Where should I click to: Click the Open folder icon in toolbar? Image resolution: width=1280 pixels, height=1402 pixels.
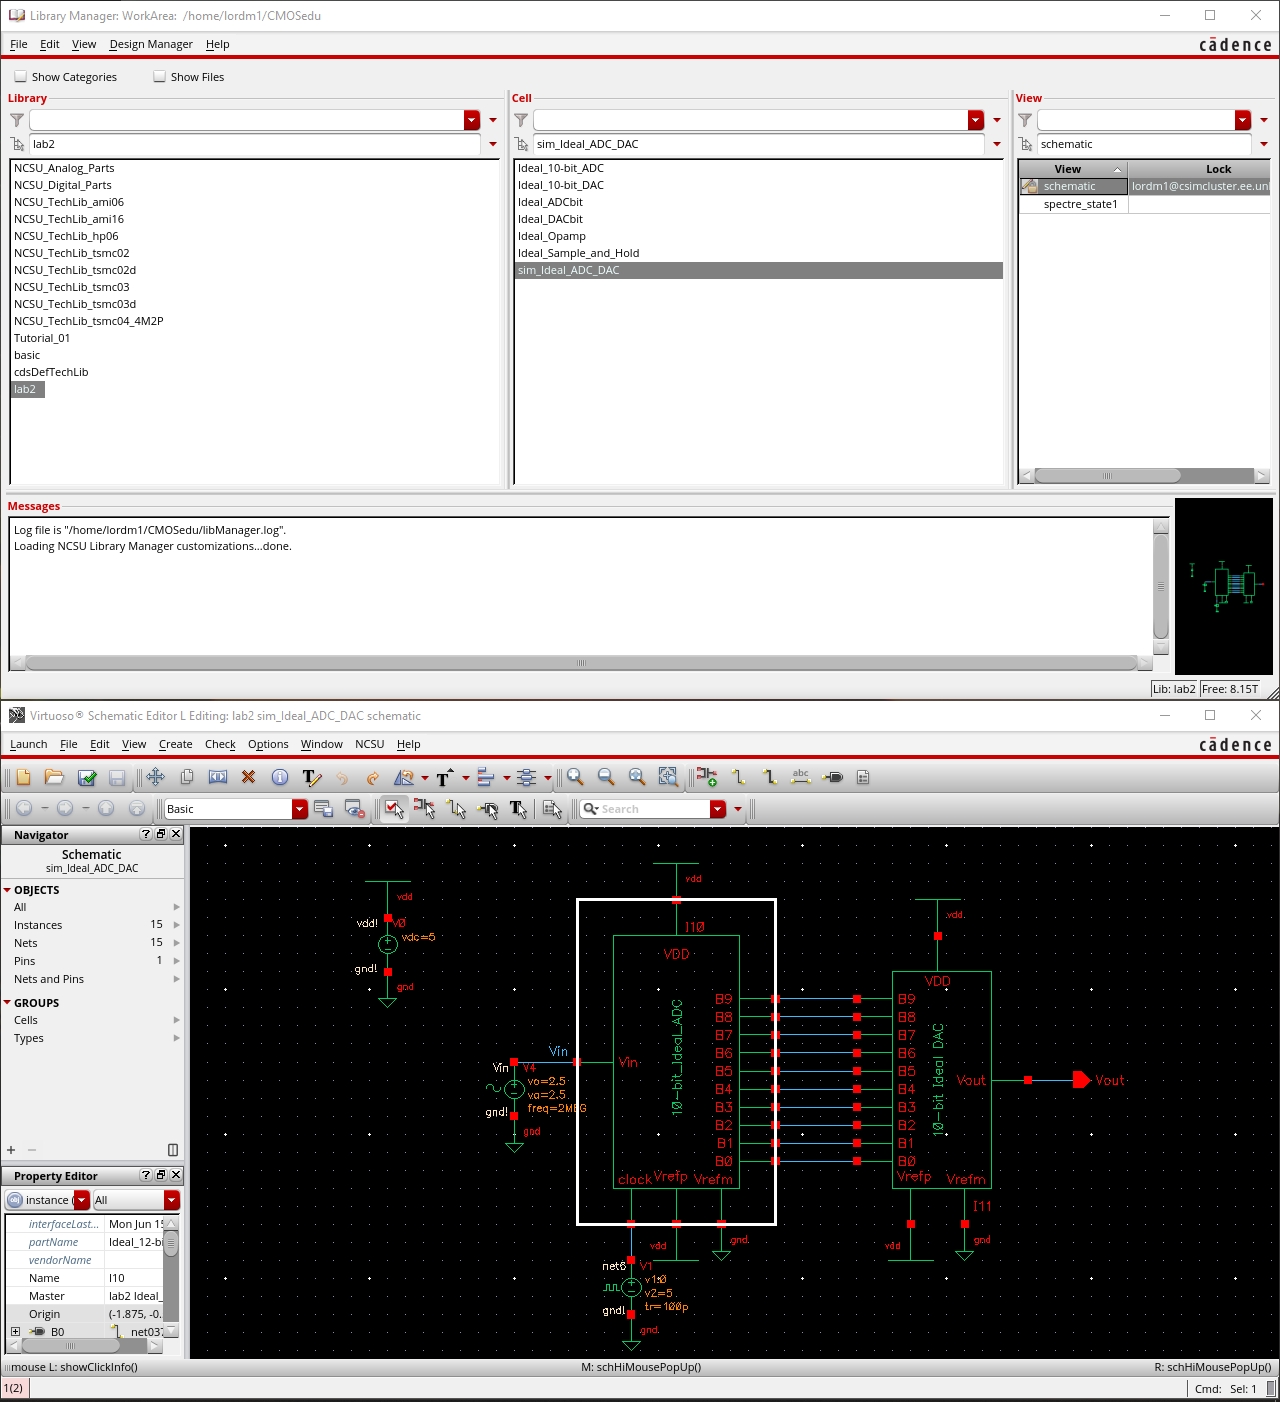click(54, 777)
